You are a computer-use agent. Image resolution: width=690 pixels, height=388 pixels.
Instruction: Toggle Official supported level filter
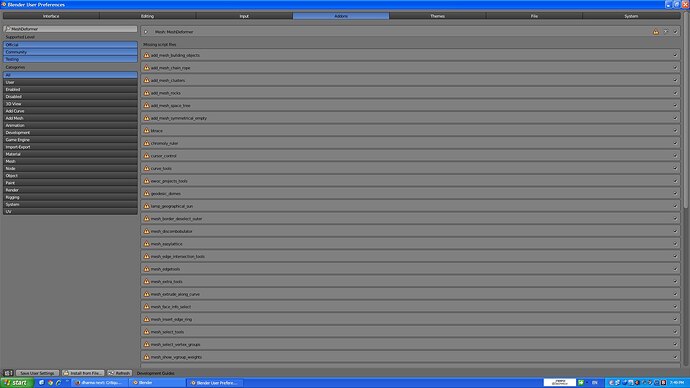(70, 45)
